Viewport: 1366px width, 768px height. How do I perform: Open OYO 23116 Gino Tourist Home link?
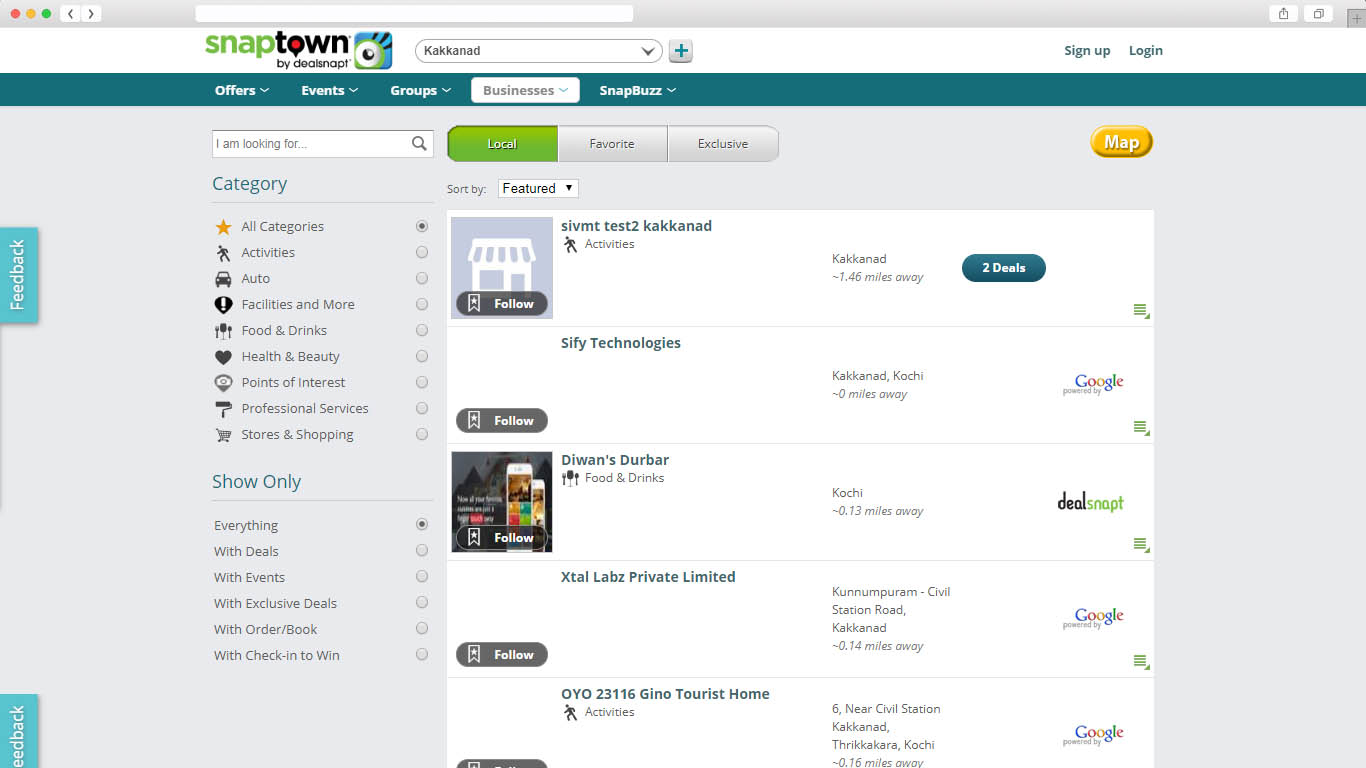click(x=665, y=694)
